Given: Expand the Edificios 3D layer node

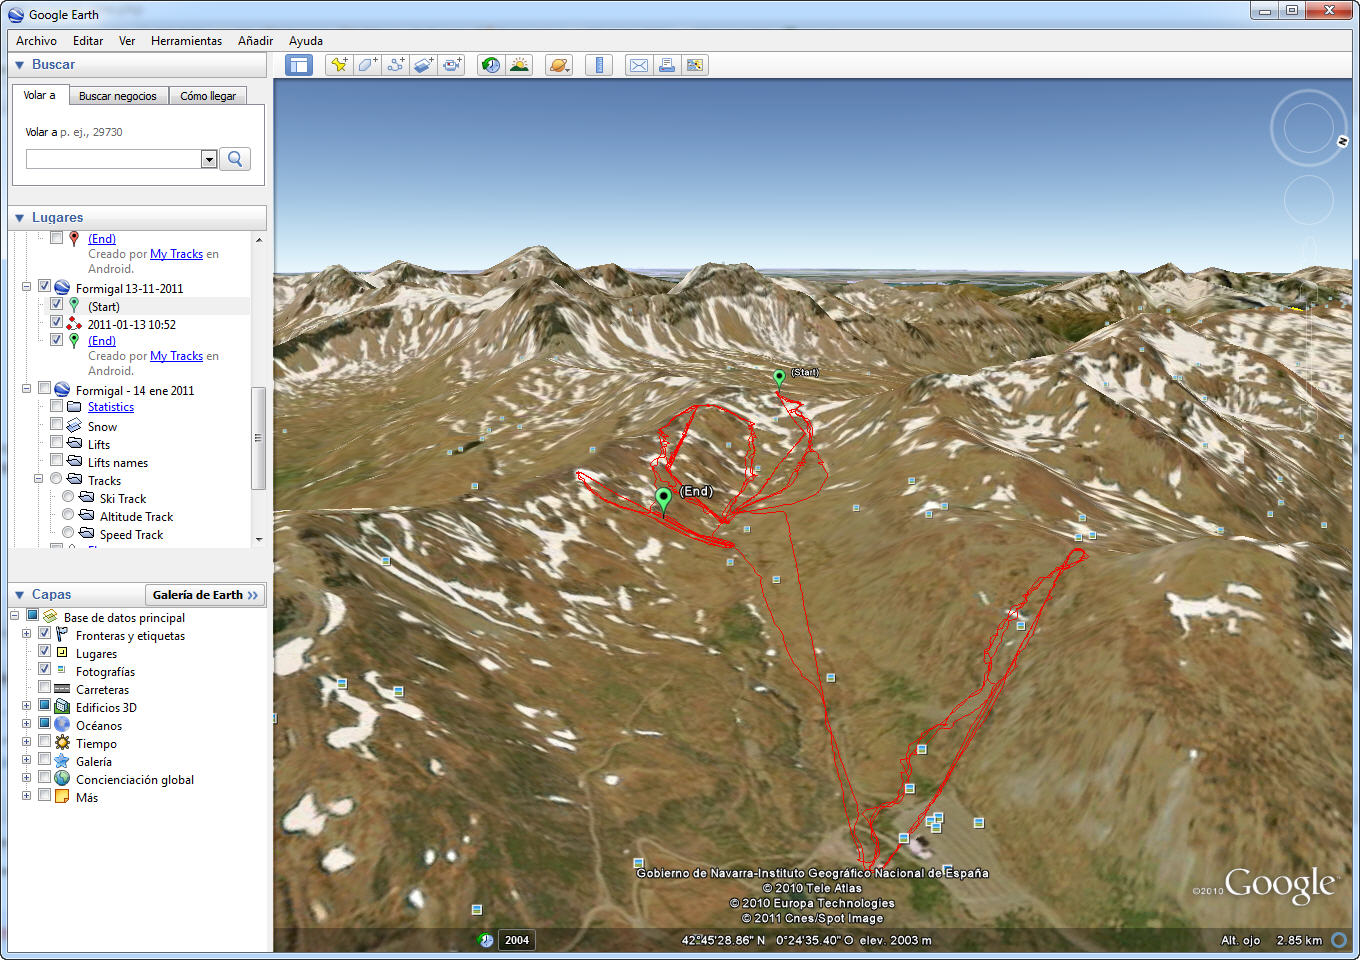Looking at the screenshot, I should (26, 706).
